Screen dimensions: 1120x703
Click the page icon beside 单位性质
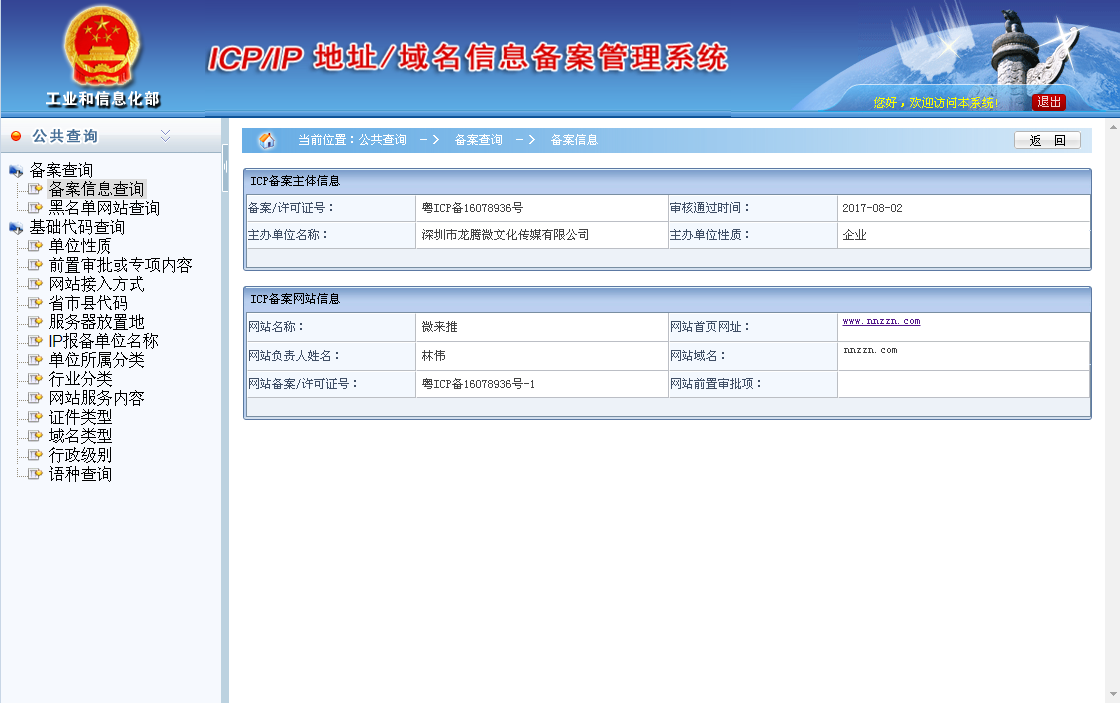pyautogui.click(x=35, y=246)
